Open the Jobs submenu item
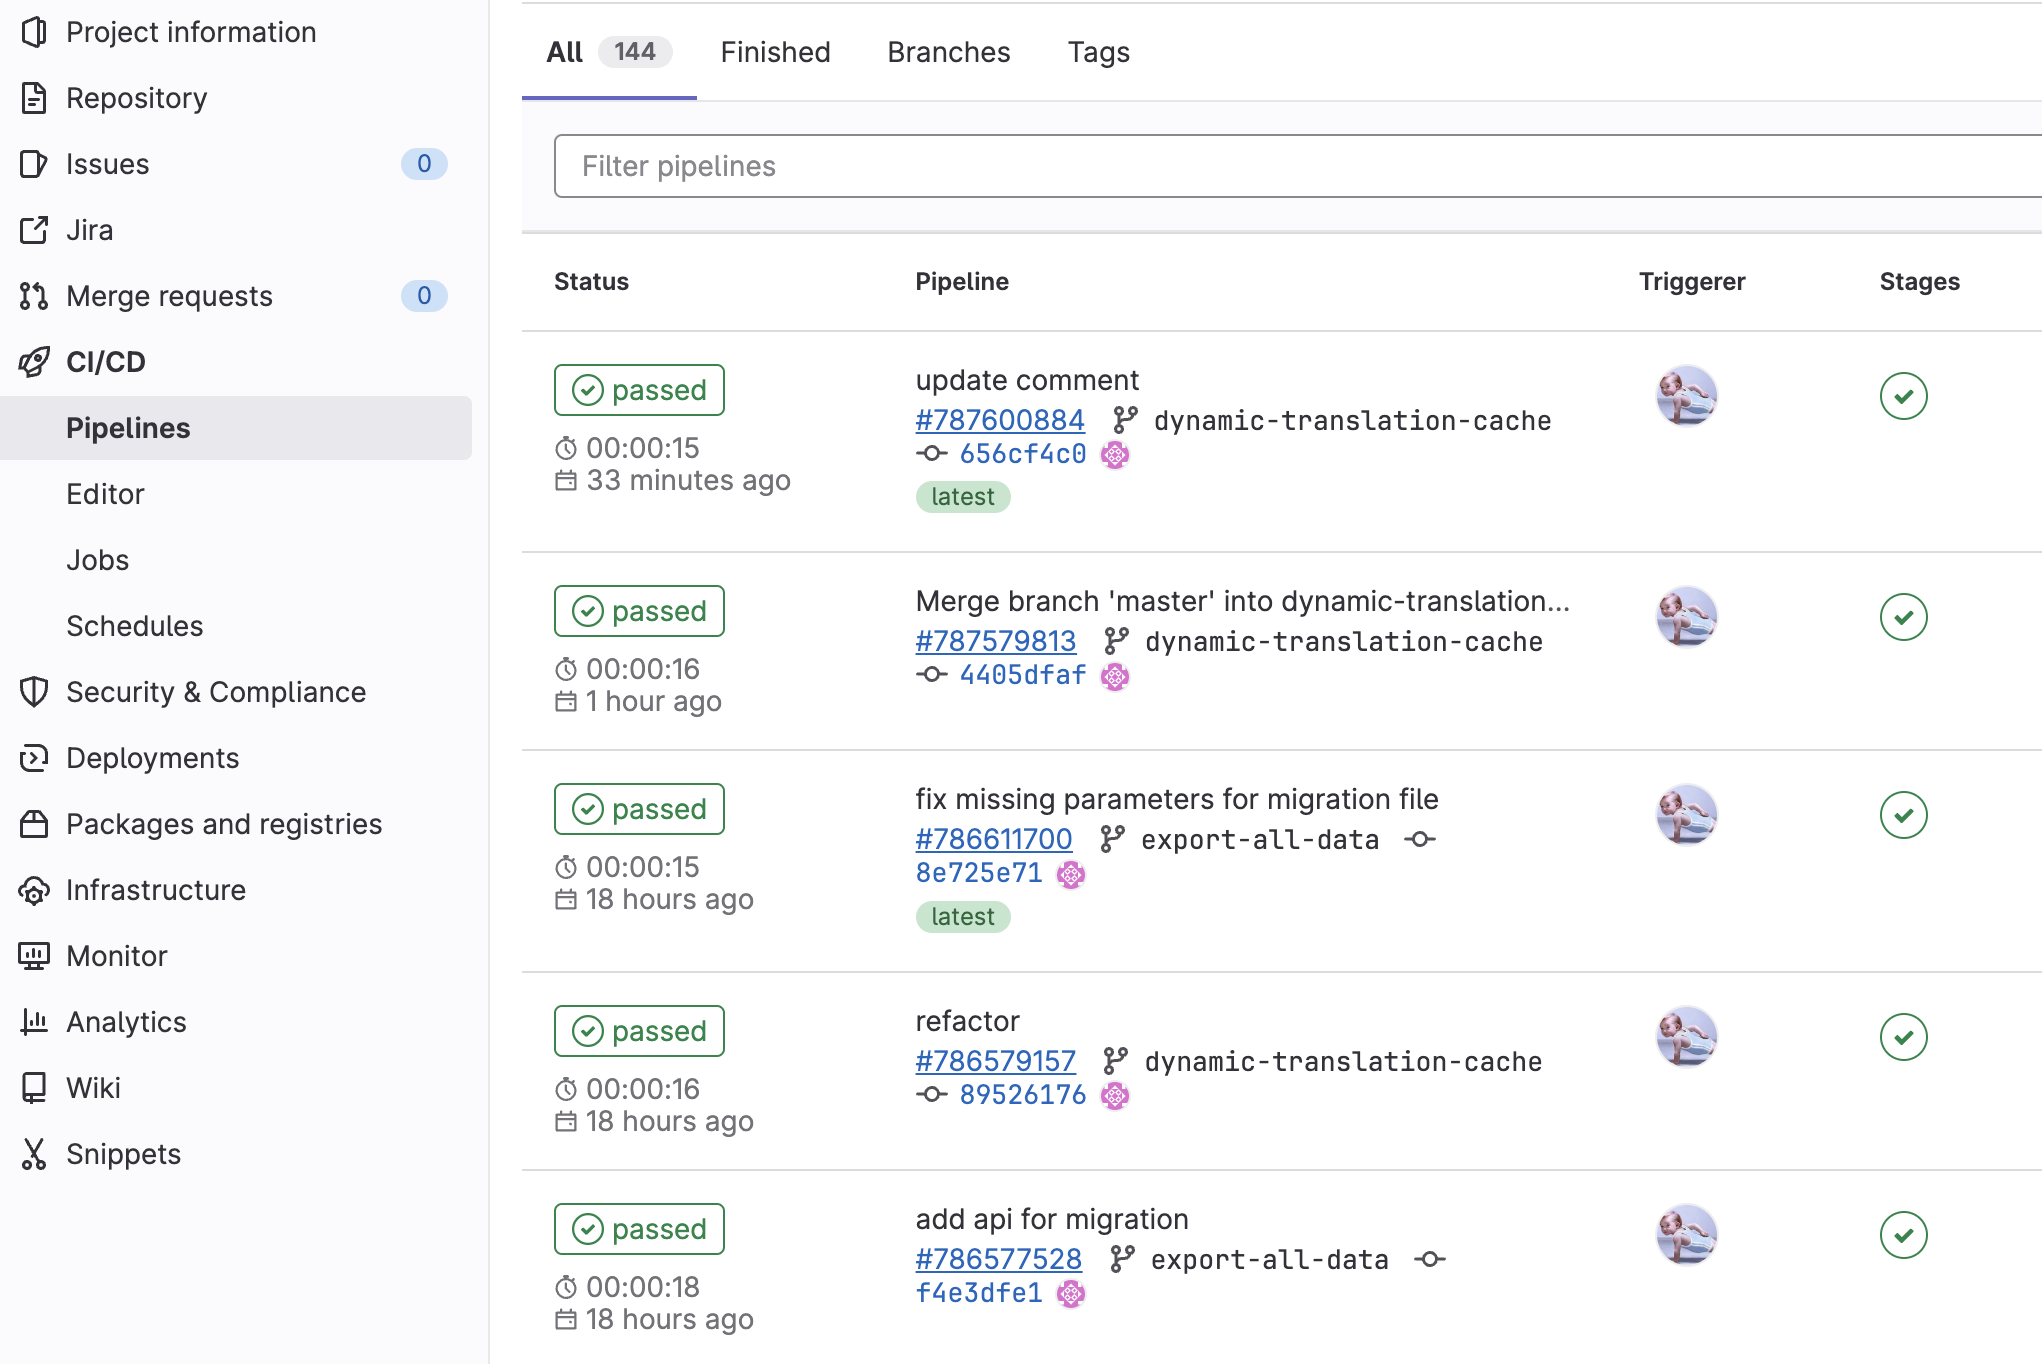Screen dimensions: 2042x1364 pyautogui.click(x=97, y=560)
